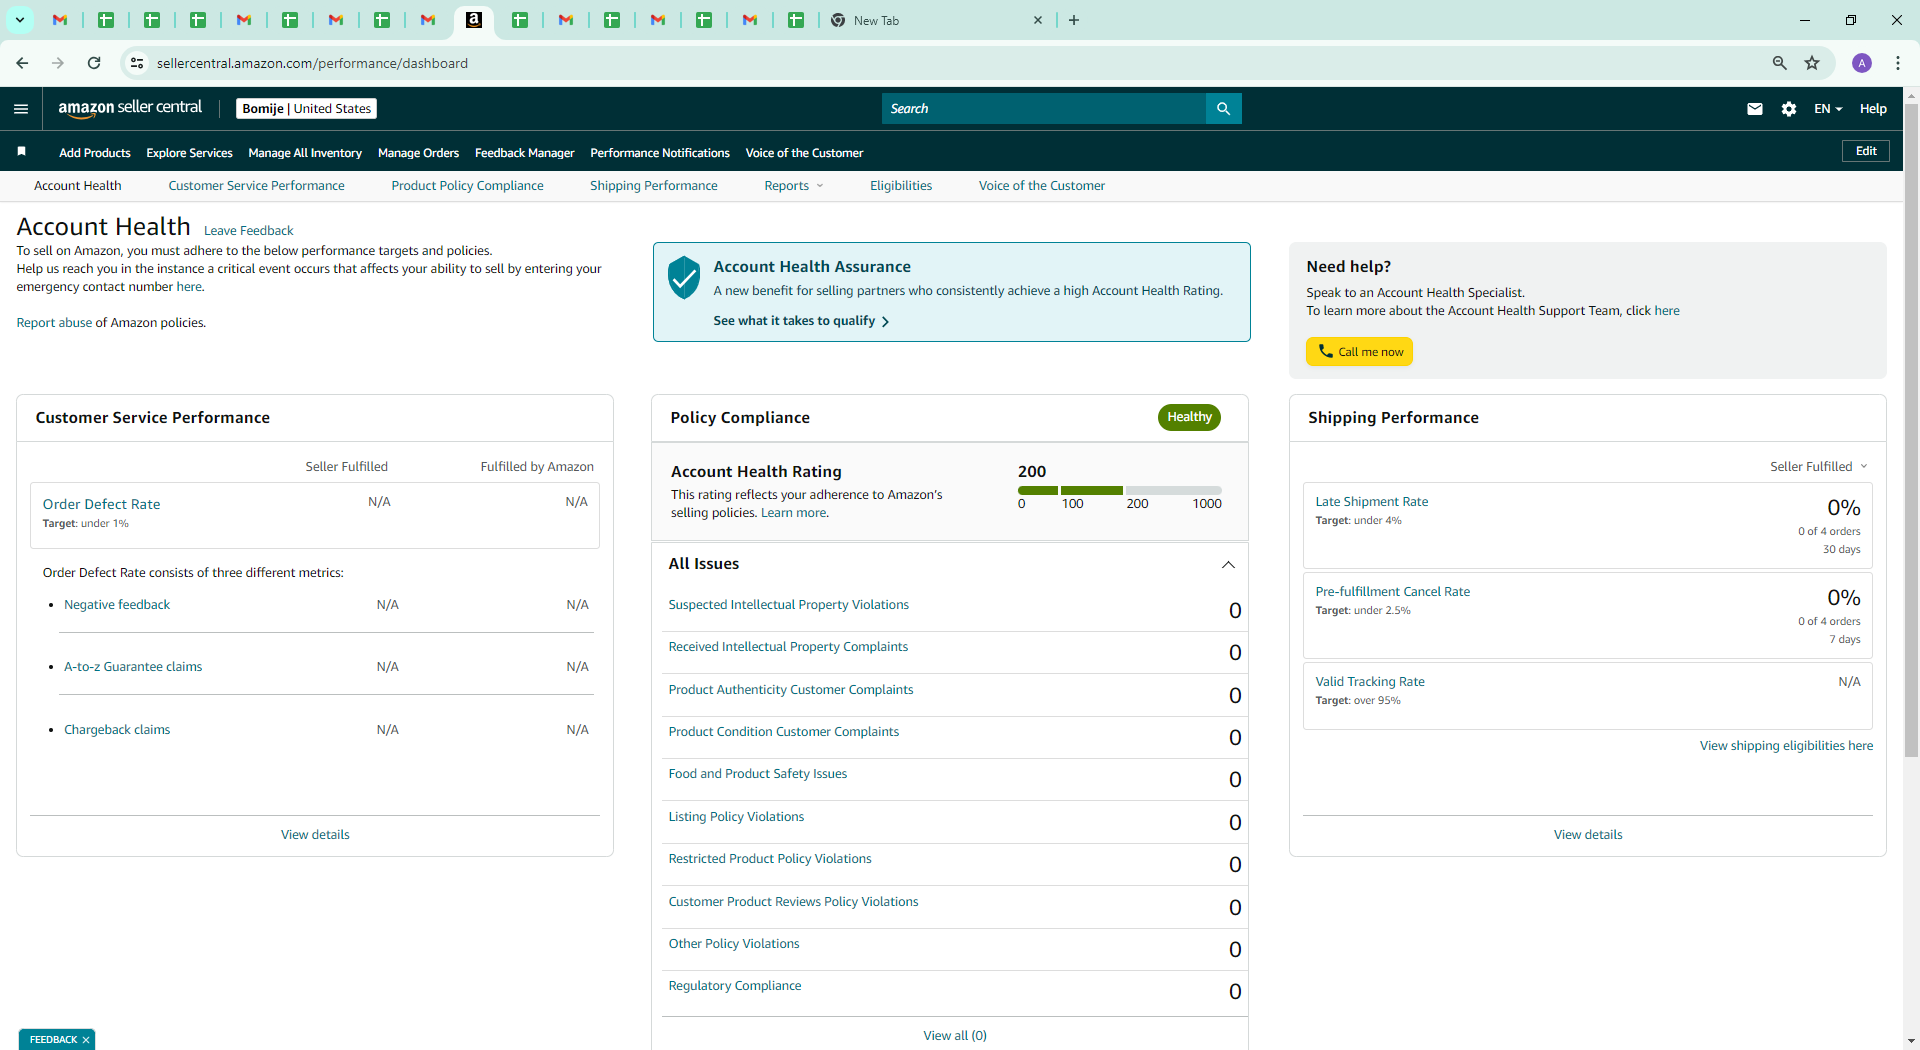
Task: Go back to the previous page
Action: [x=22, y=63]
